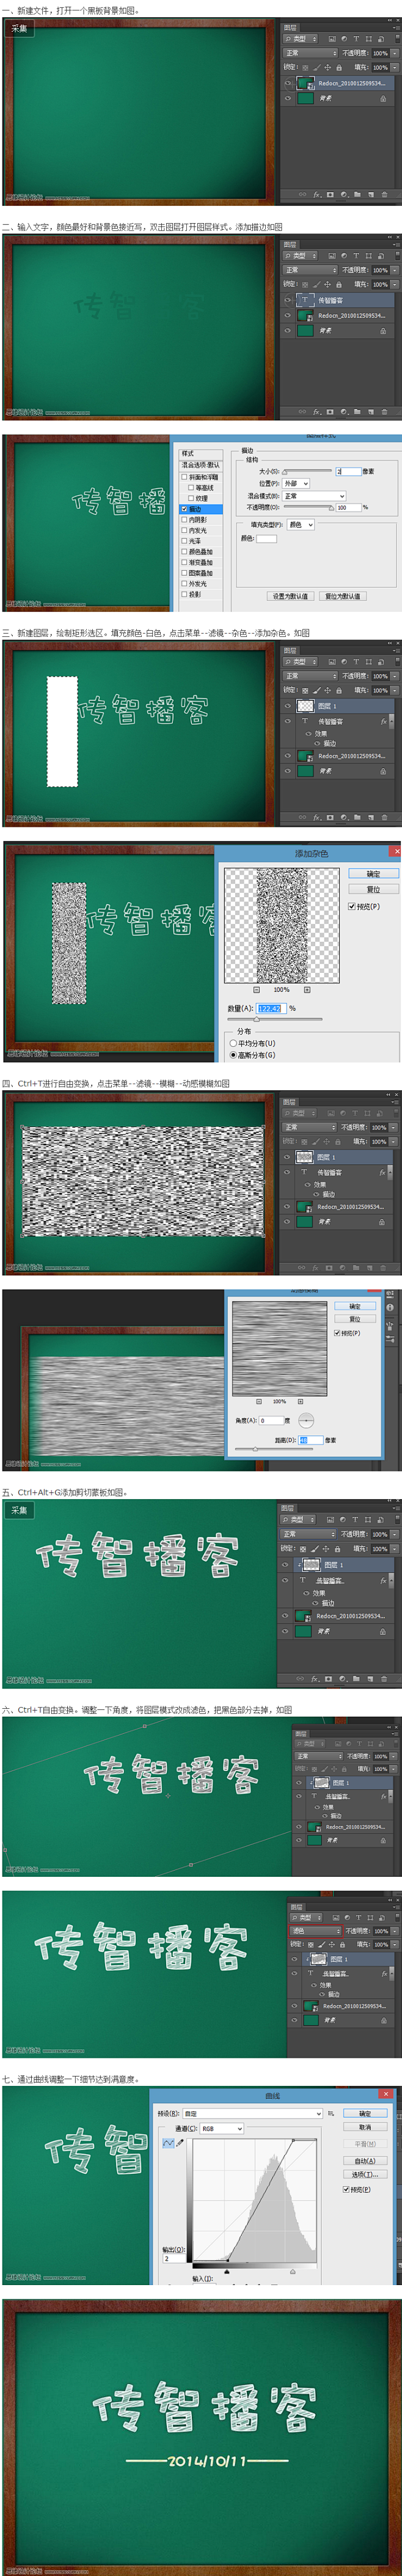Uncheck 描边 style checkbox in layer style list
402x2576 pixels.
pos(184,509)
